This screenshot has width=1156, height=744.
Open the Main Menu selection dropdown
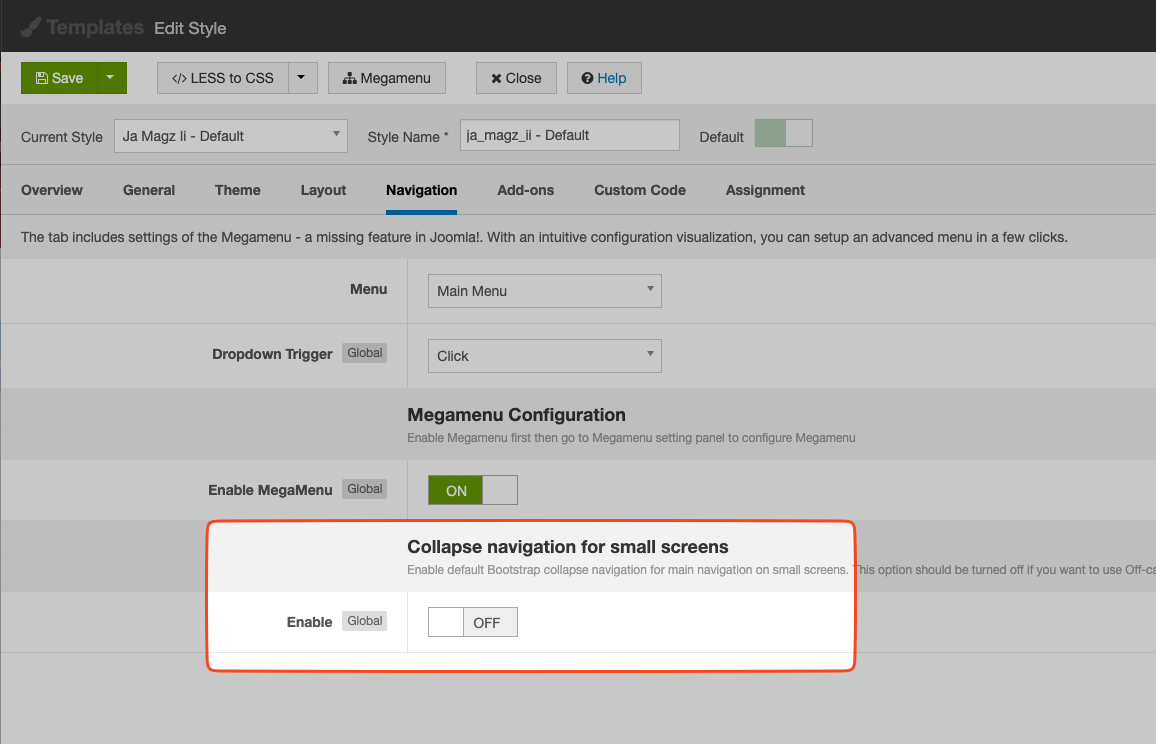click(x=544, y=291)
